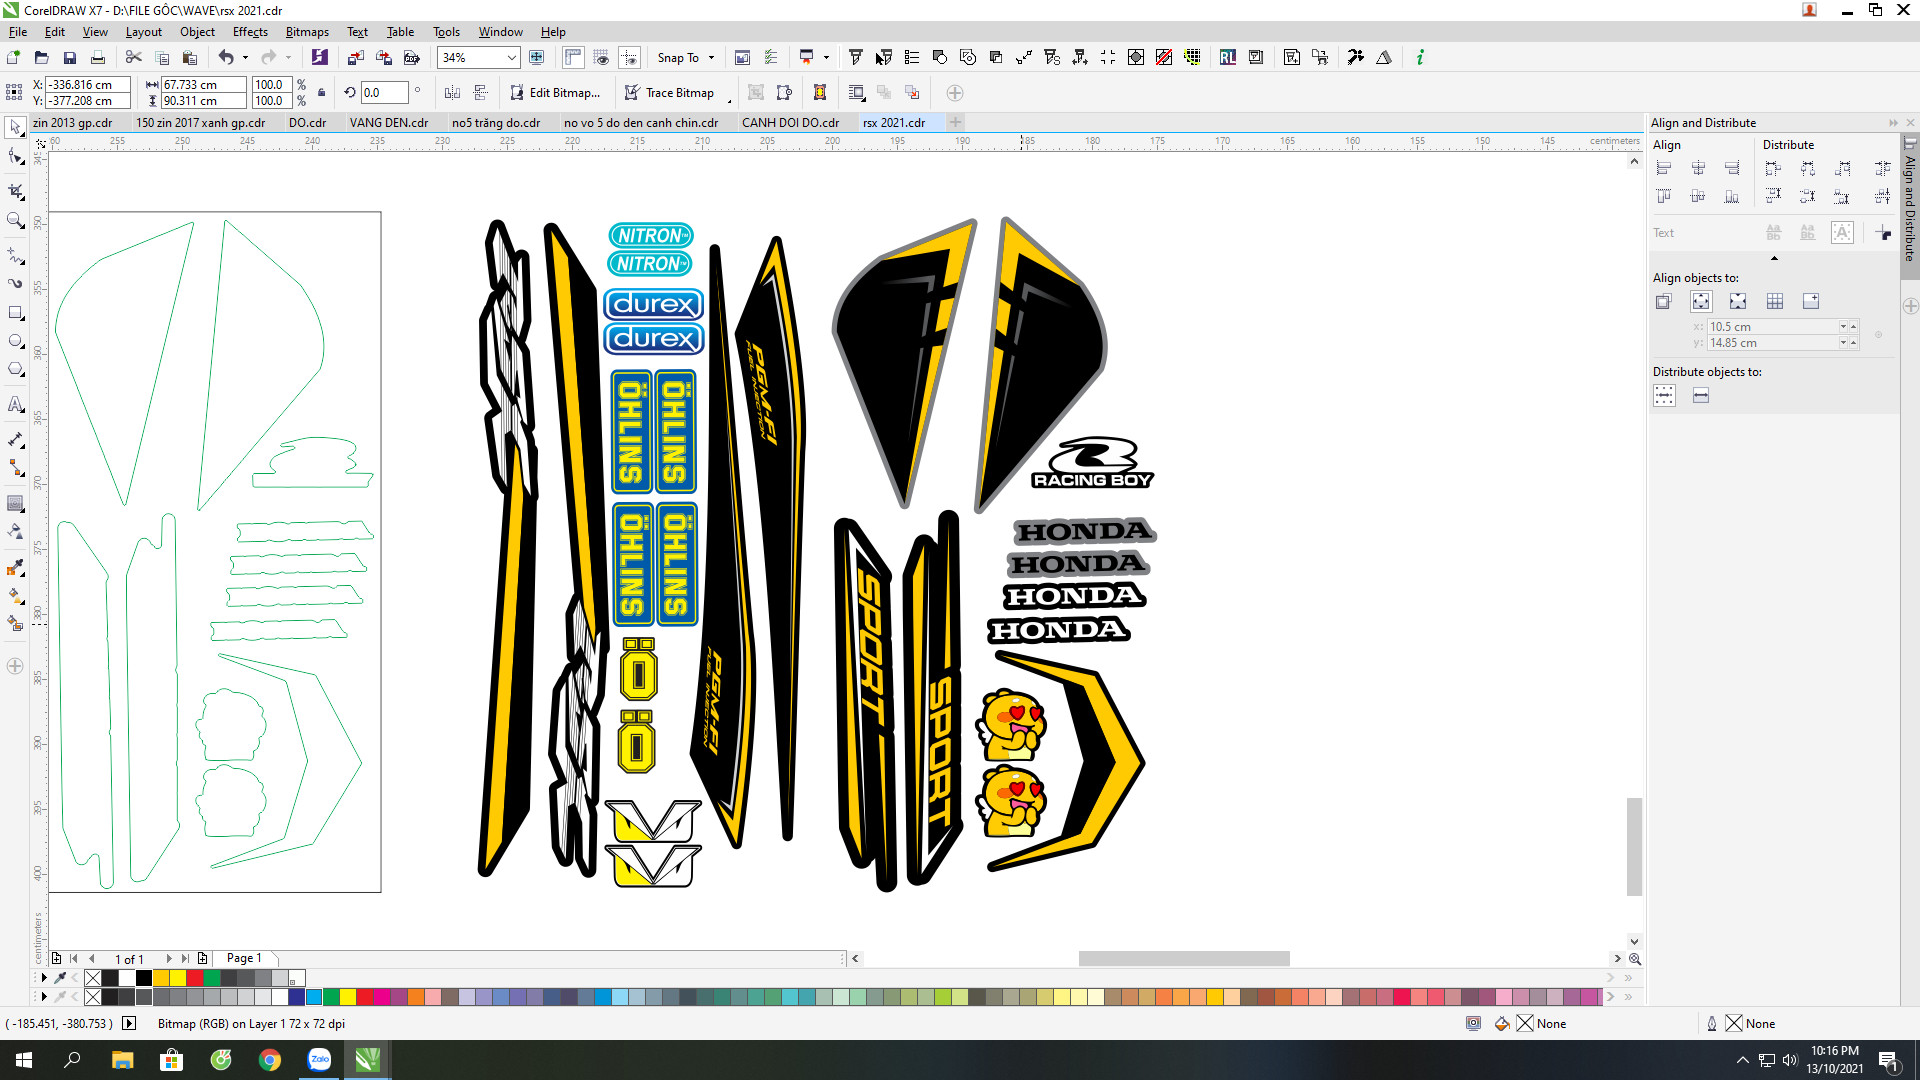This screenshot has height=1080, width=1920.
Task: Expand the document palette flyout arrow
Action: [x=44, y=978]
